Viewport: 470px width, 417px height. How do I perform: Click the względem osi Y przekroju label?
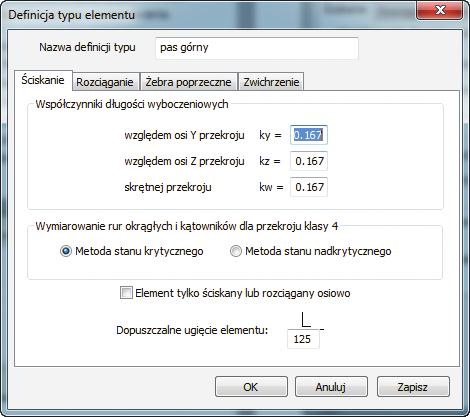pos(184,135)
